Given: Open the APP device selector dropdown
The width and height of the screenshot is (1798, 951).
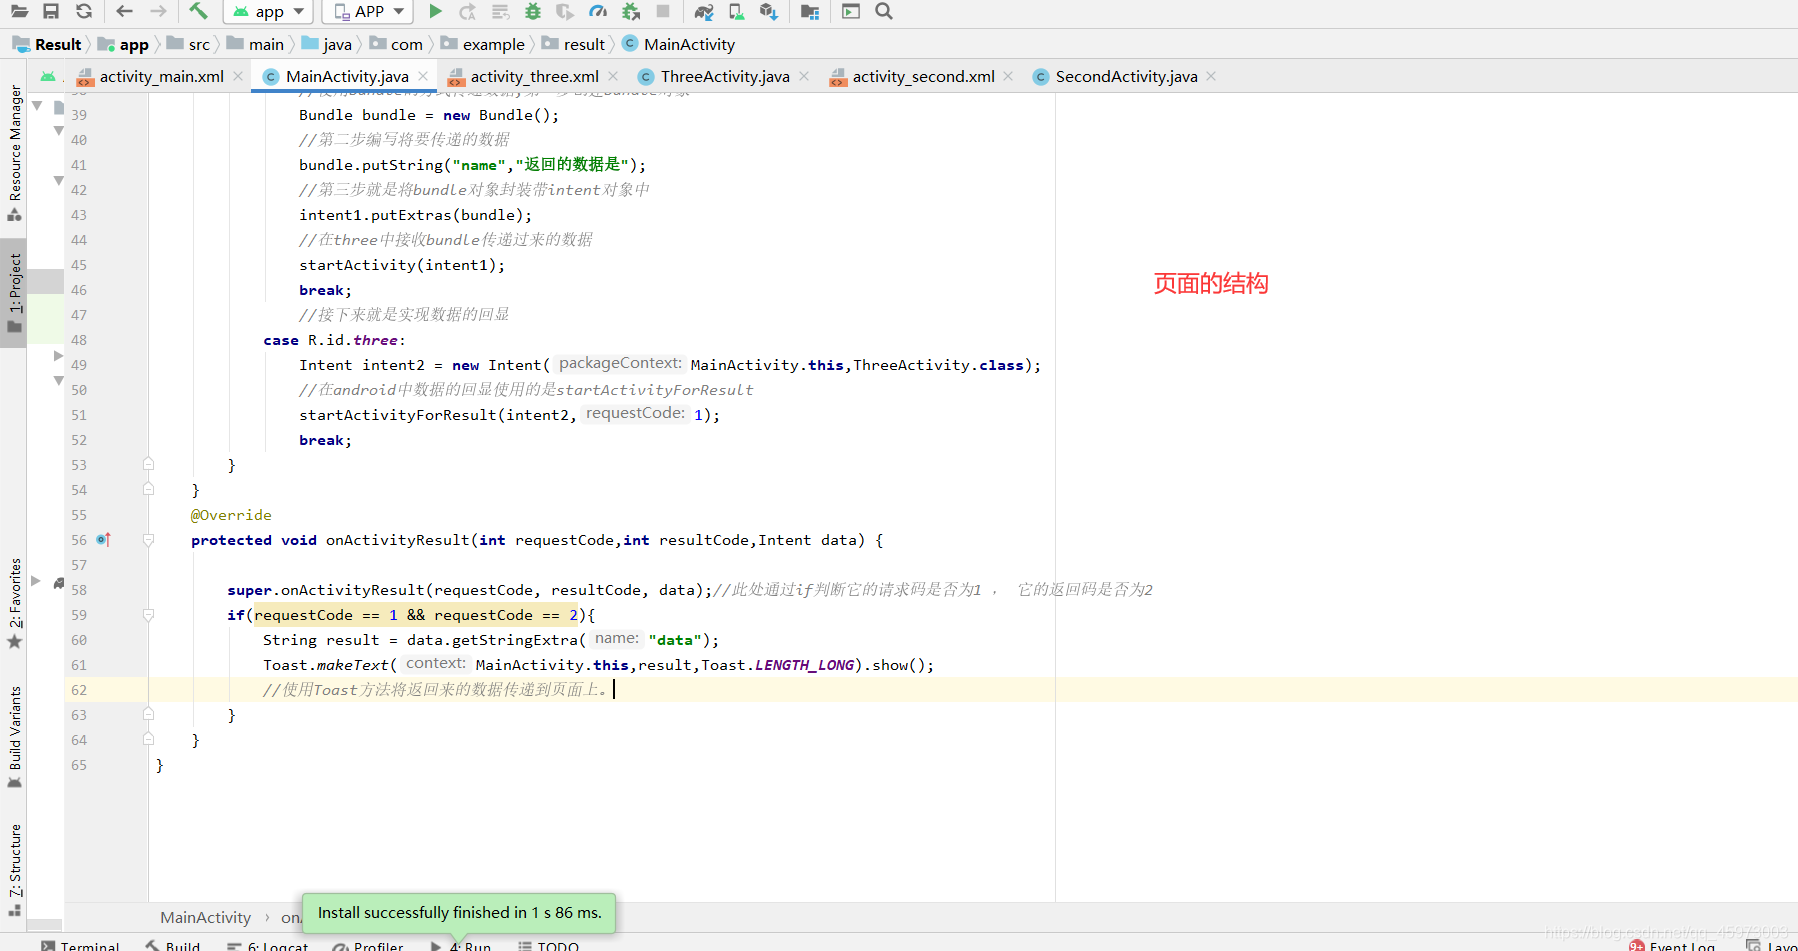Looking at the screenshot, I should pyautogui.click(x=367, y=11).
